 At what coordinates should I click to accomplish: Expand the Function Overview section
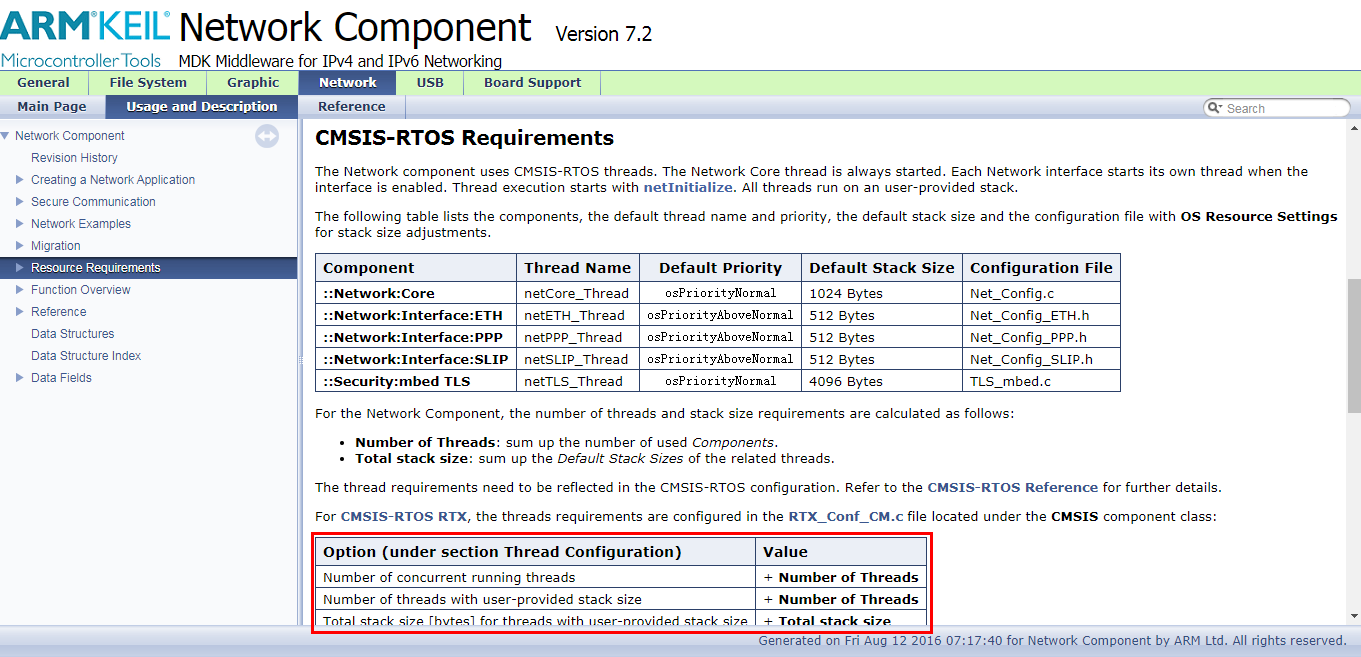coord(18,289)
